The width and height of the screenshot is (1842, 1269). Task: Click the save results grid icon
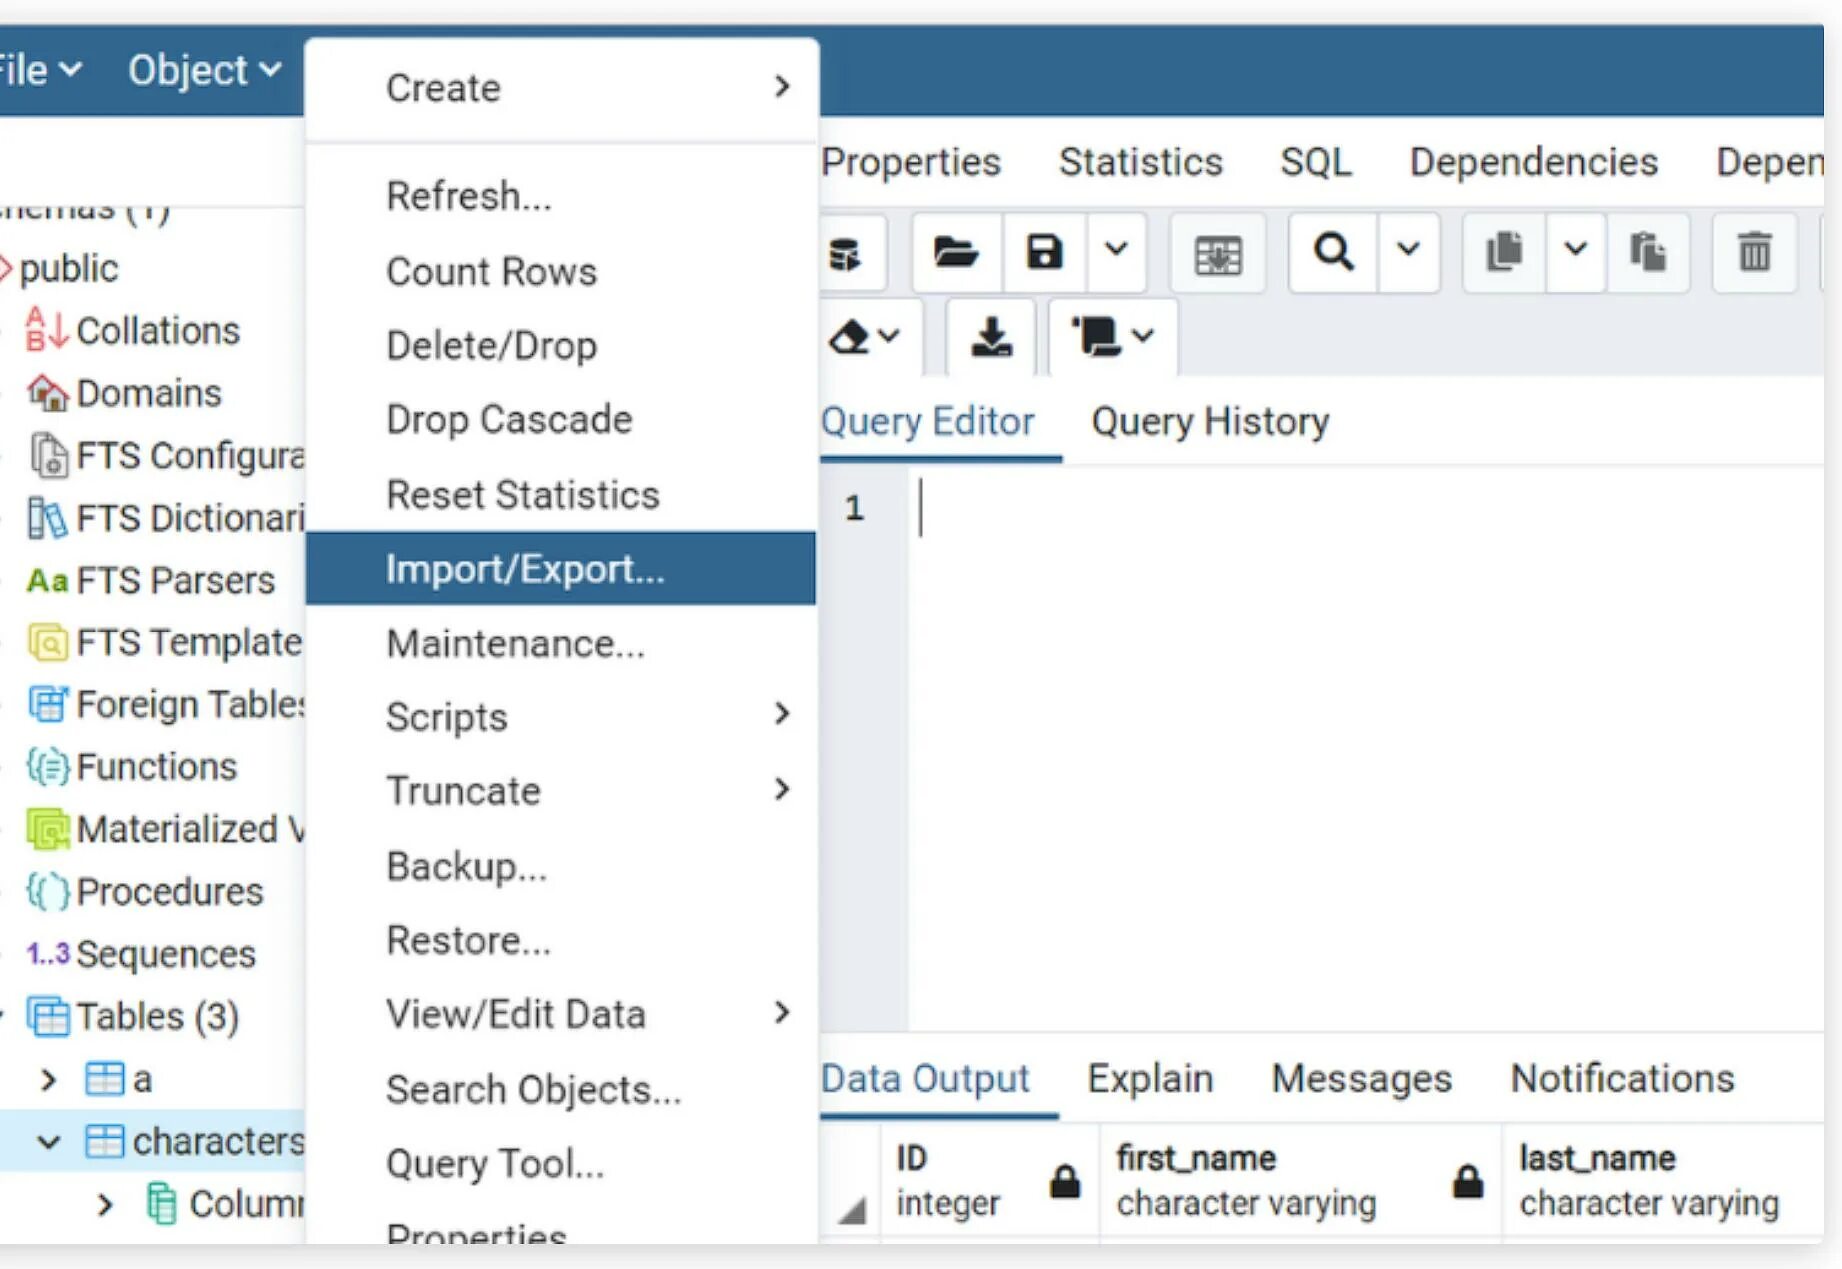1217,254
